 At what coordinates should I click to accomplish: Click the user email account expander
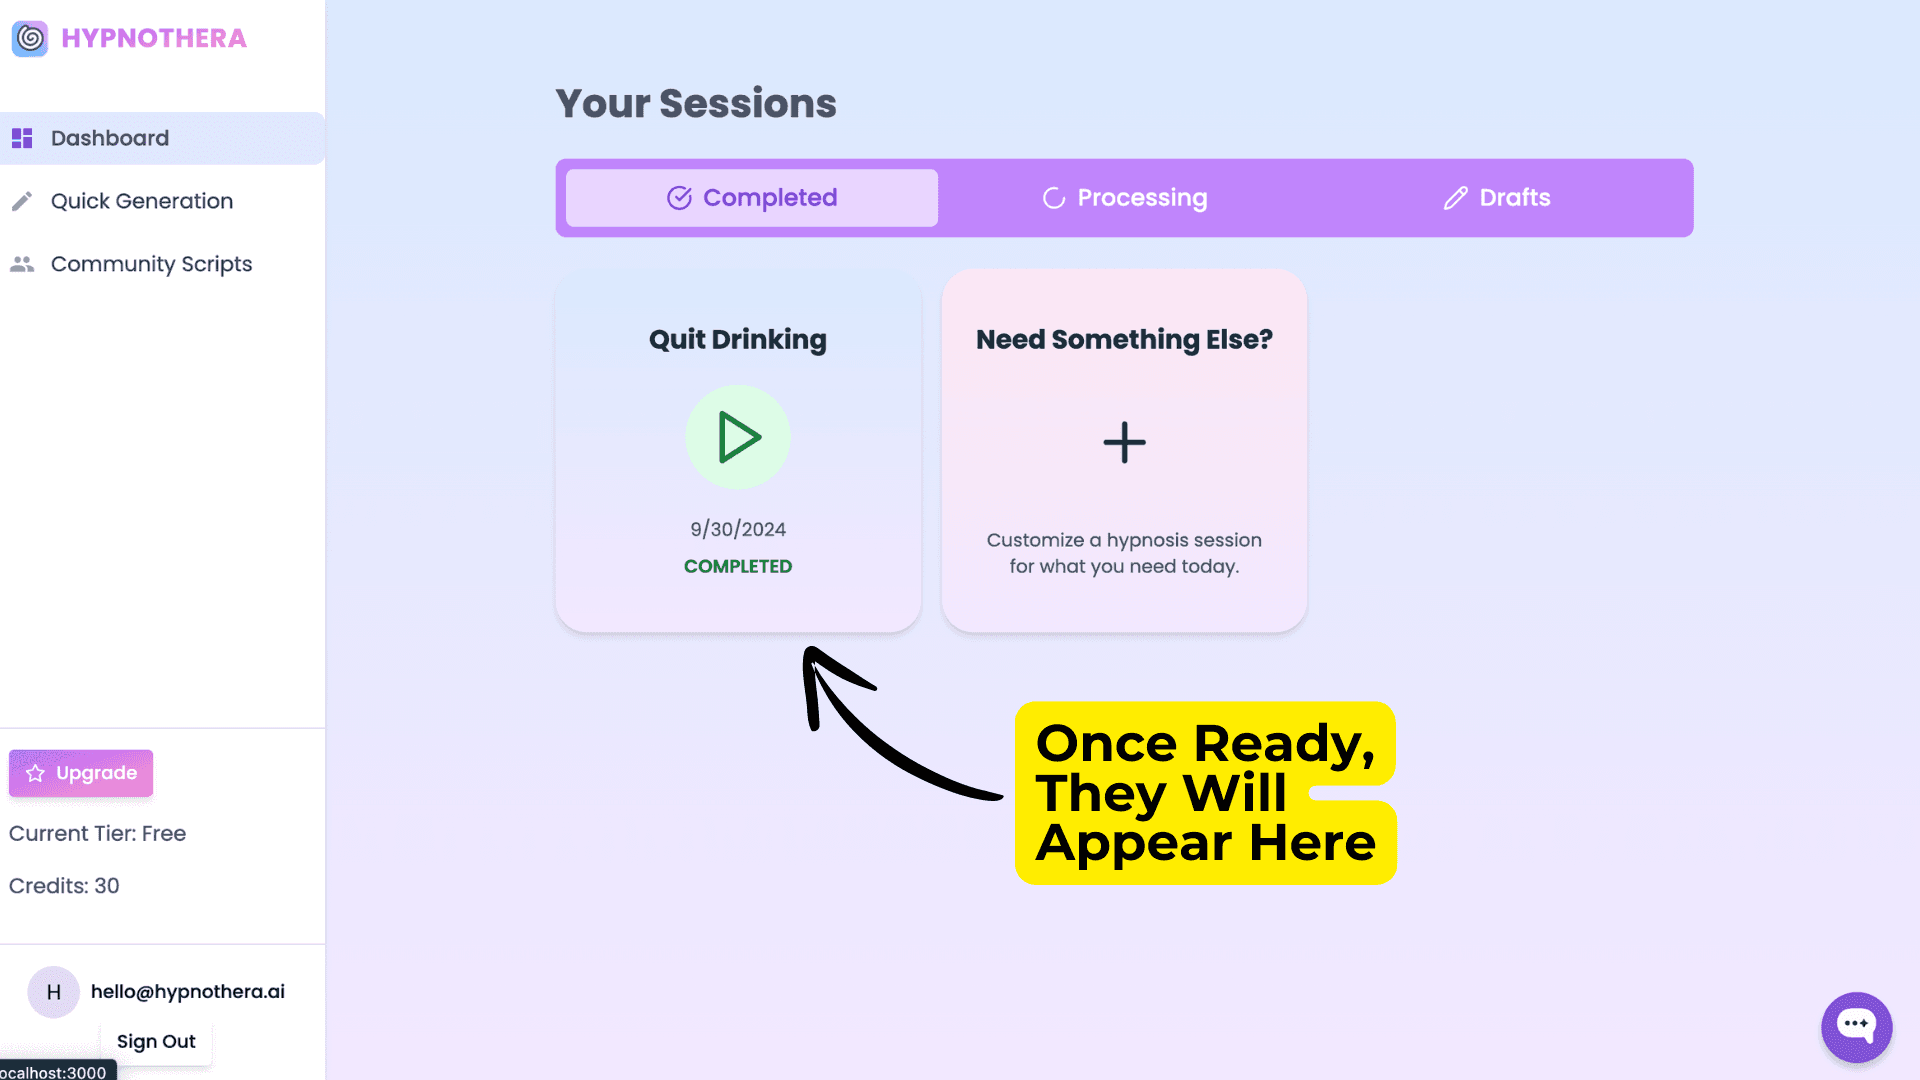click(x=157, y=992)
